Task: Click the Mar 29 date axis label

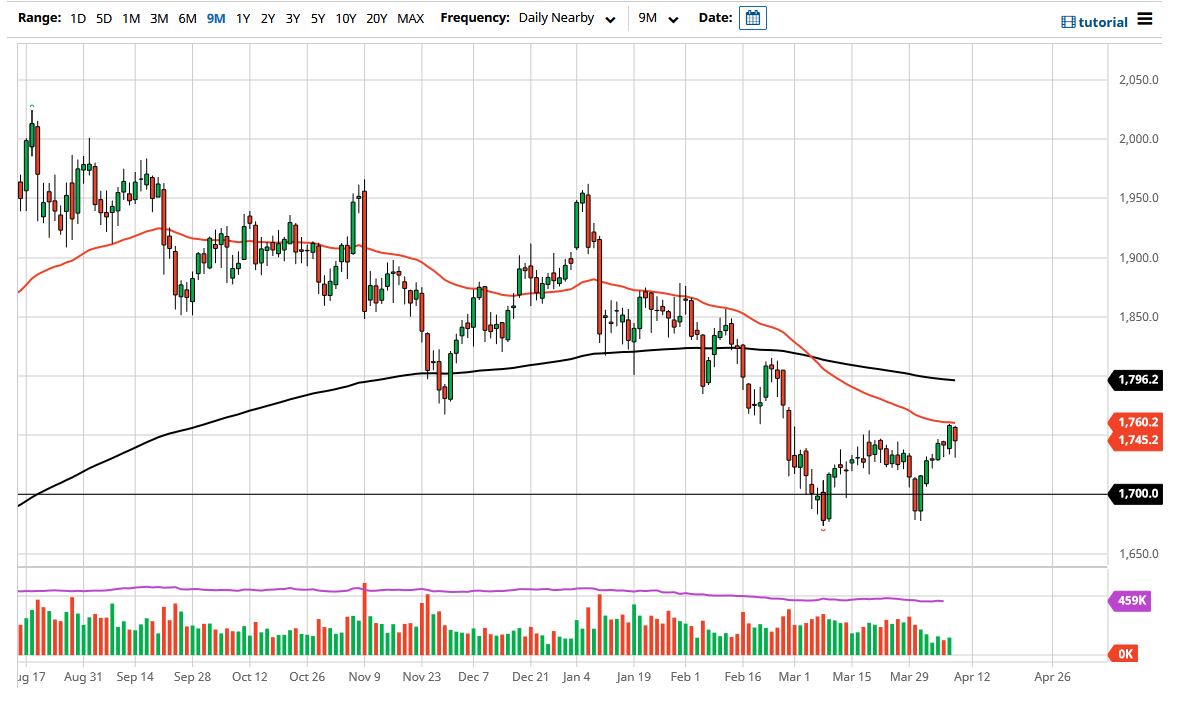Action: click(909, 677)
